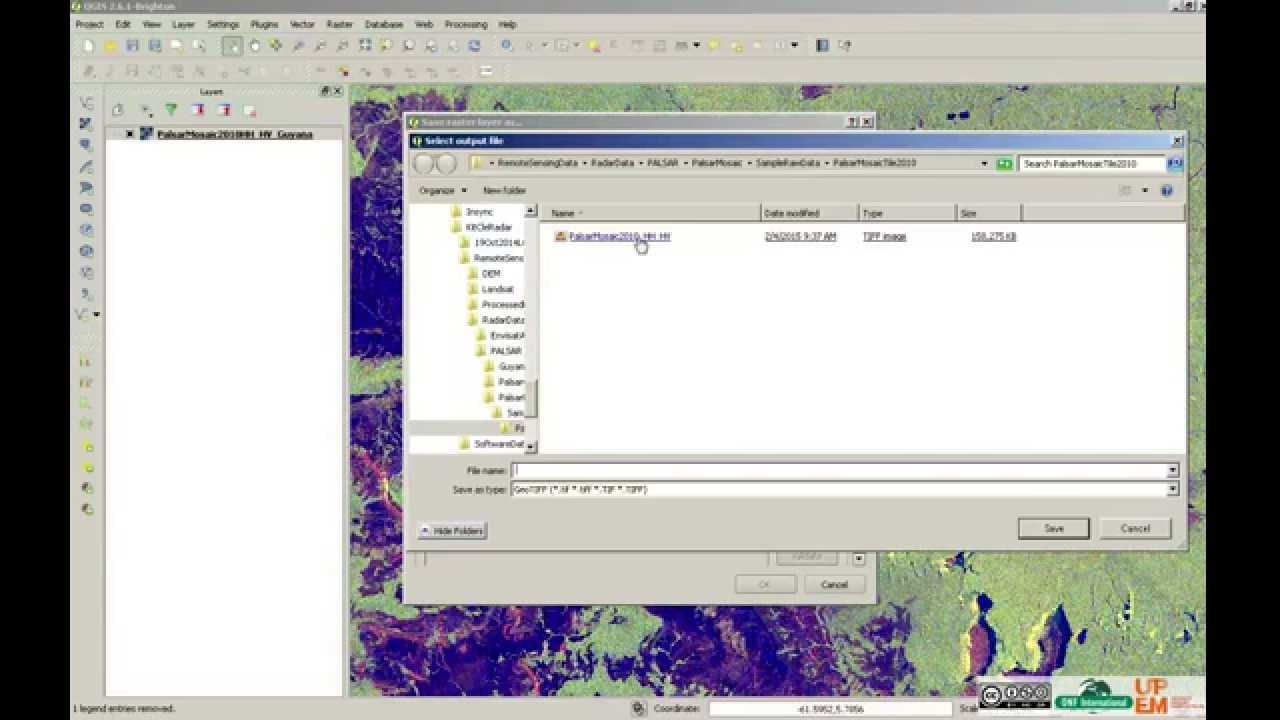Open the Processing menu

465,24
